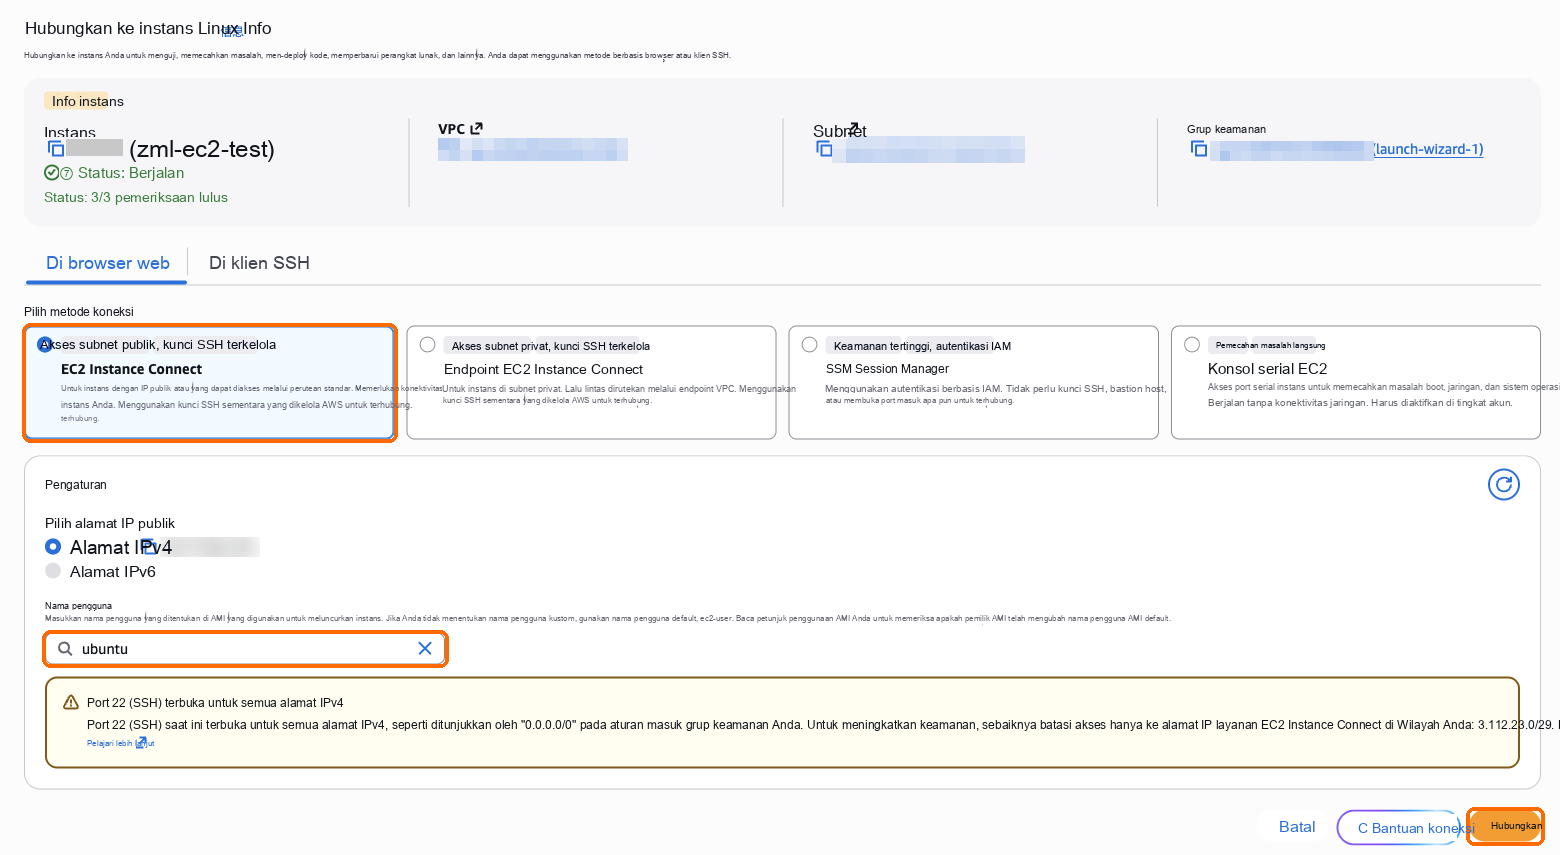The width and height of the screenshot is (1560, 855).
Task: Choose SSM Session Manager connection
Action: coord(973,382)
